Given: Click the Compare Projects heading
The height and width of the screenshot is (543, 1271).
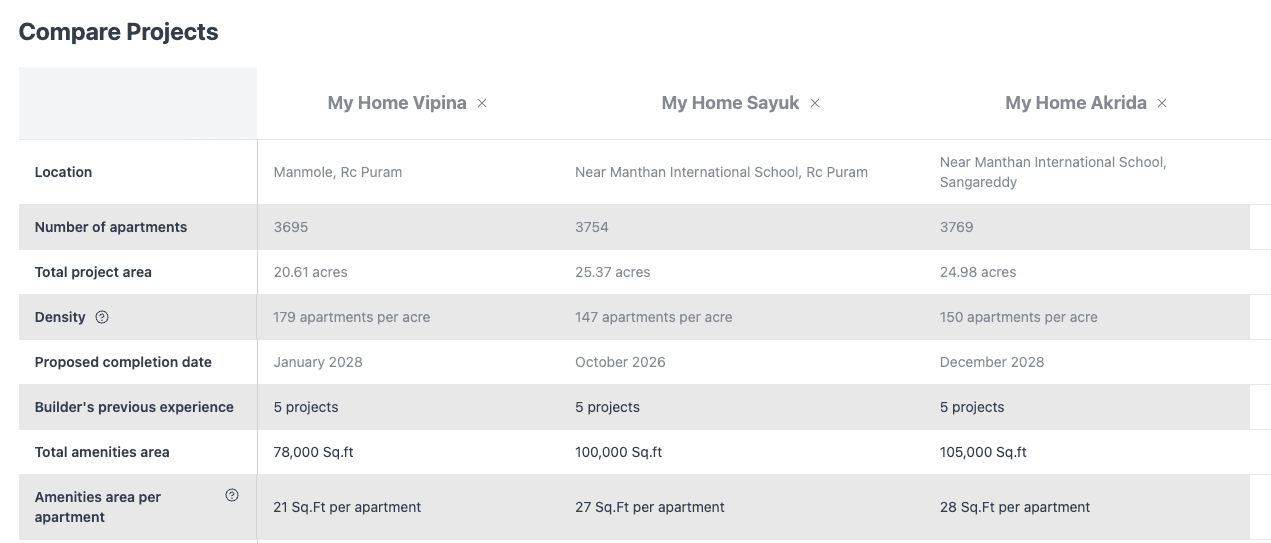Looking at the screenshot, I should tap(118, 32).
